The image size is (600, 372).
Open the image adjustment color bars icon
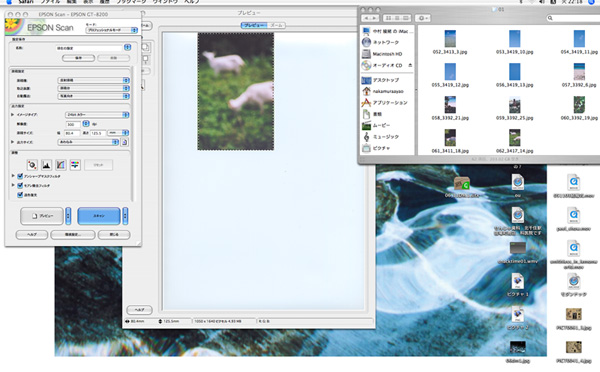click(75, 165)
